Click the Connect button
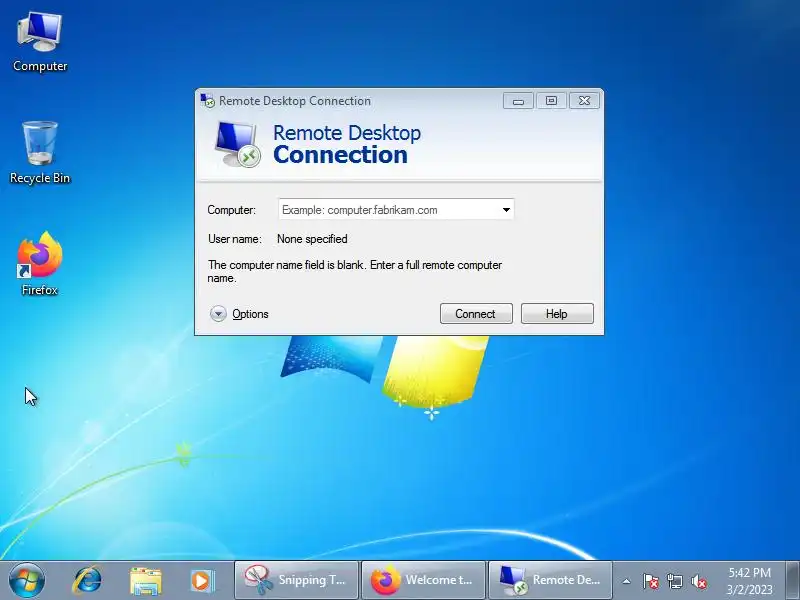800x600 pixels. 476,313
